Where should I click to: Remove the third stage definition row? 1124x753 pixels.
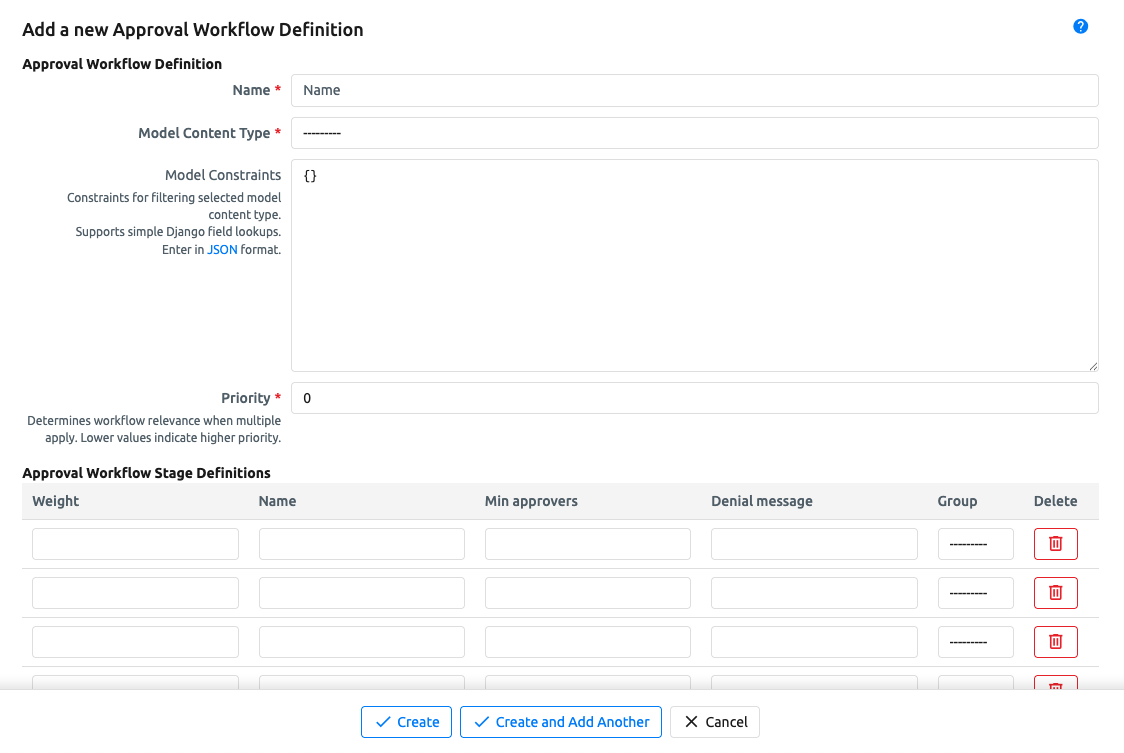click(1055, 642)
